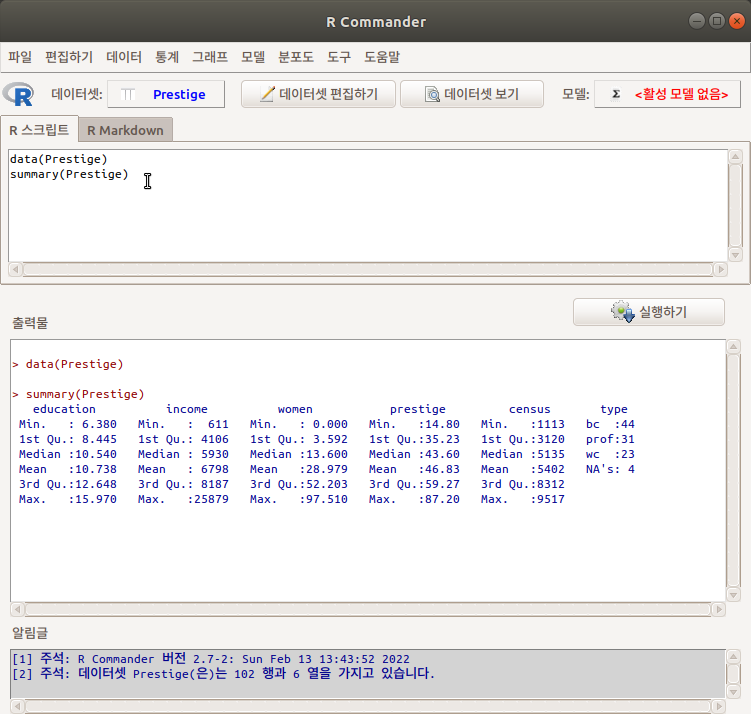The width and height of the screenshot is (751, 714).
Task: Click message [2] 데이터셋 Prestige line
Action: [x=223, y=674]
